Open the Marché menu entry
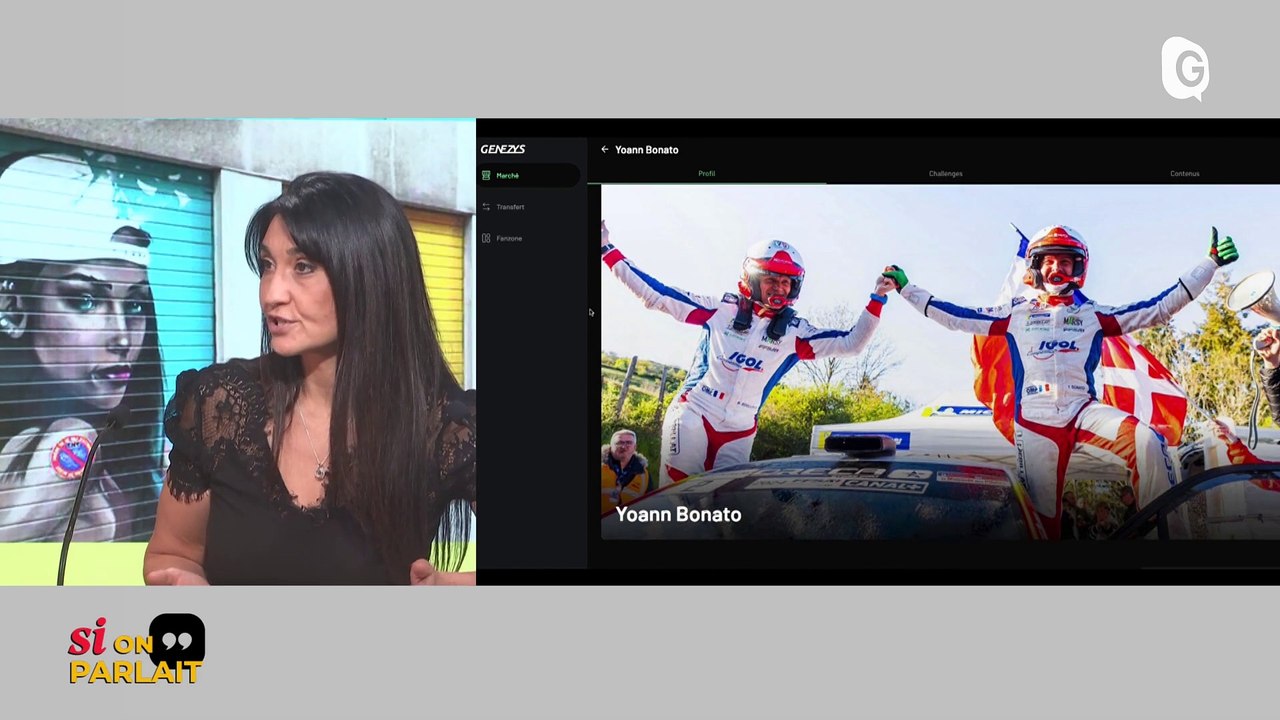This screenshot has width=1280, height=720. 529,175
